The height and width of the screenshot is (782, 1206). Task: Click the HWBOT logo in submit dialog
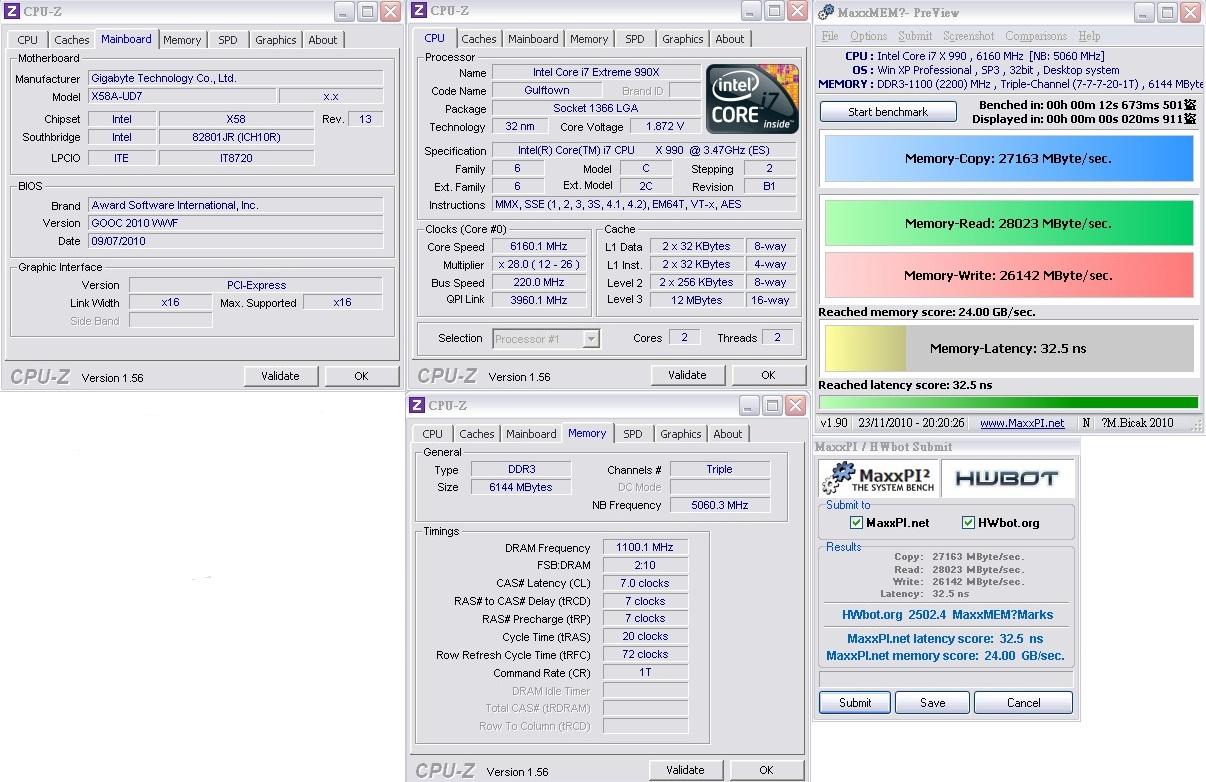(x=1006, y=478)
